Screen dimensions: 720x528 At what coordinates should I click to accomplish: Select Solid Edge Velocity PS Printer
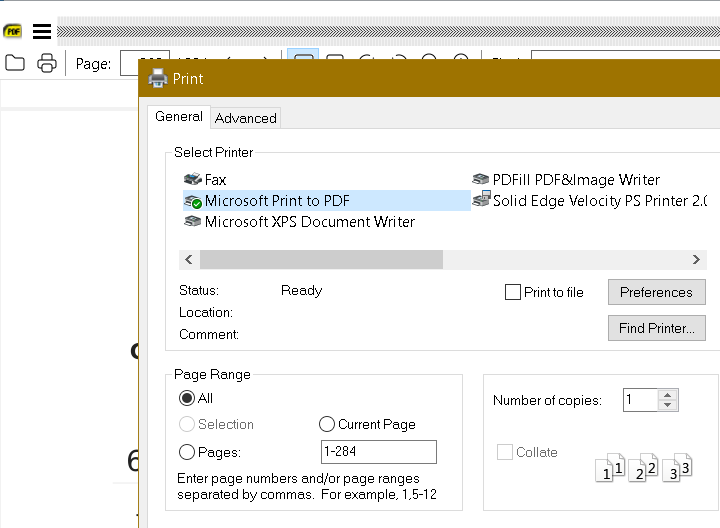[590, 201]
